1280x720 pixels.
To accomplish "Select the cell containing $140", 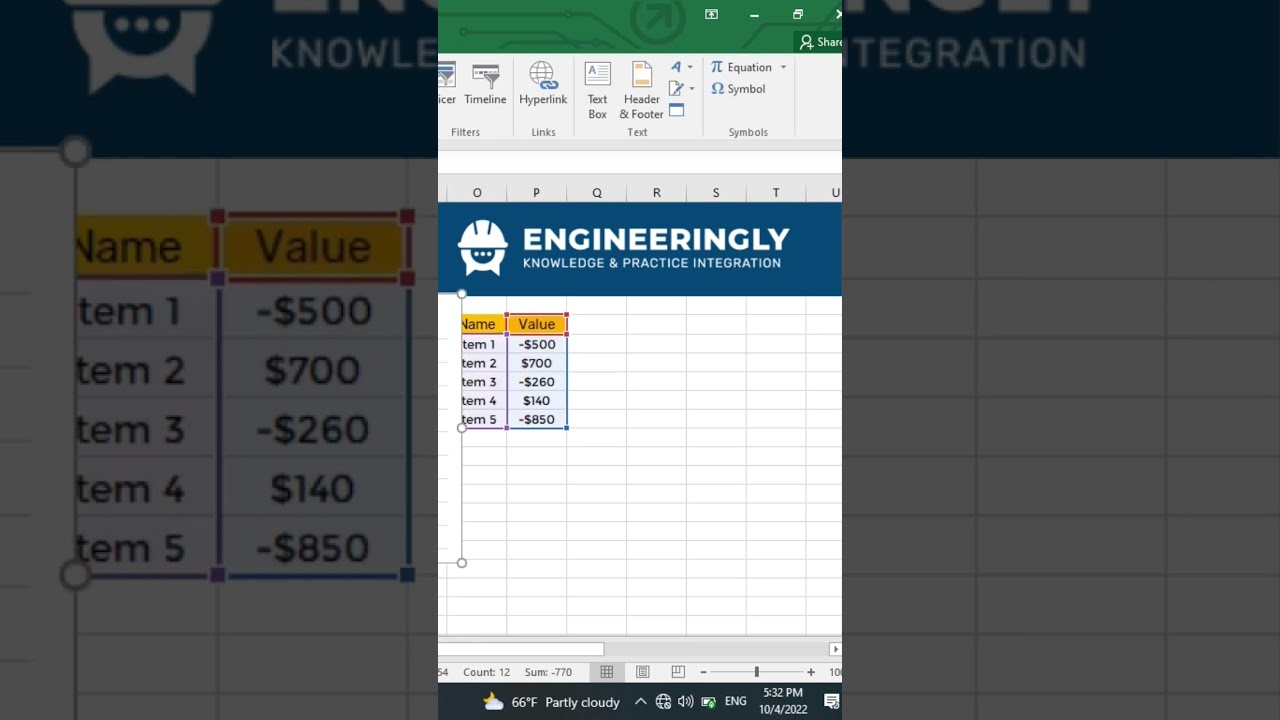I will (x=537, y=401).
